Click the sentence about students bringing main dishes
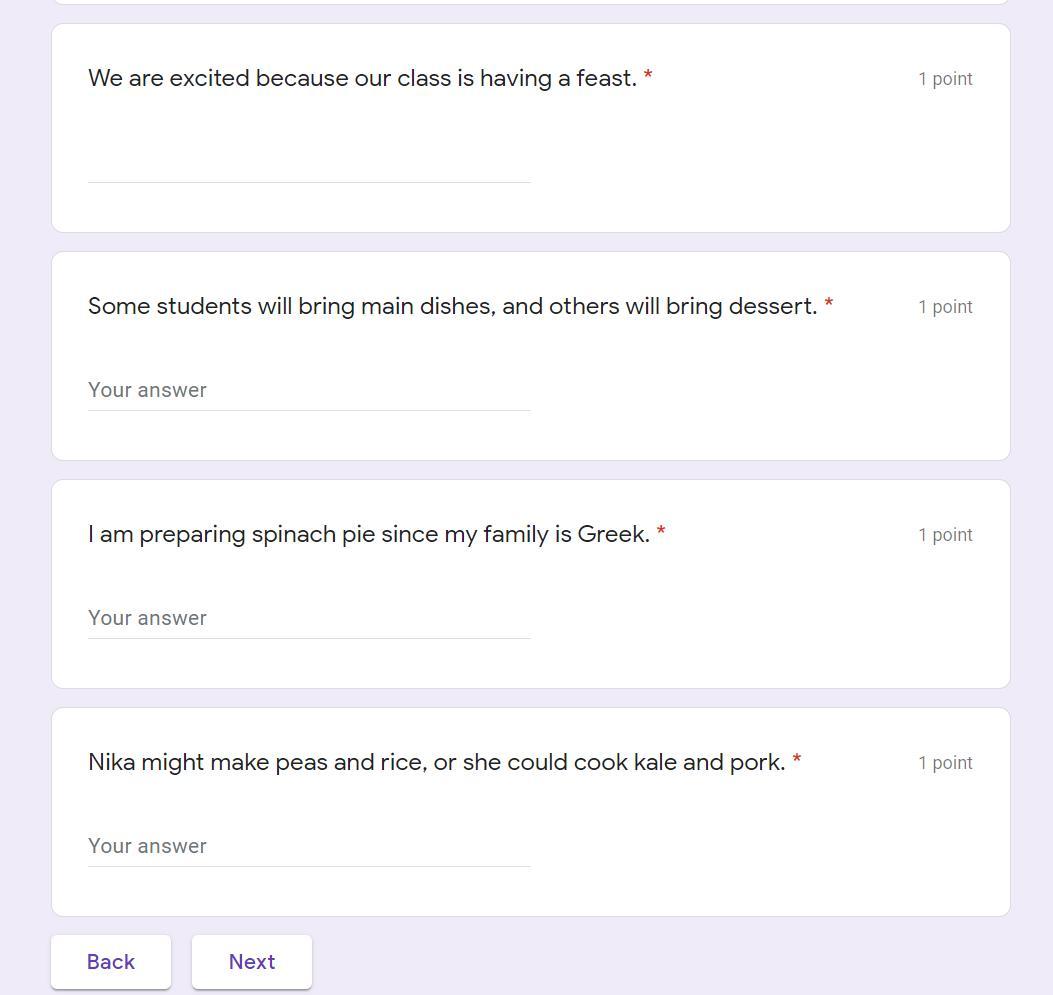Screen dimensions: 1053x995 pyautogui.click(x=452, y=306)
